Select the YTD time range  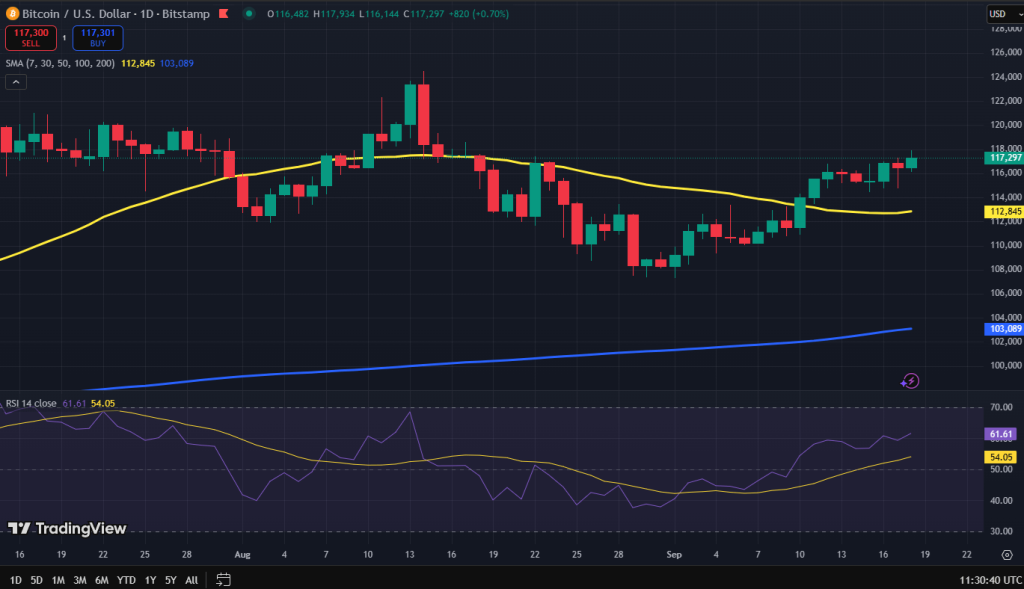[x=126, y=580]
